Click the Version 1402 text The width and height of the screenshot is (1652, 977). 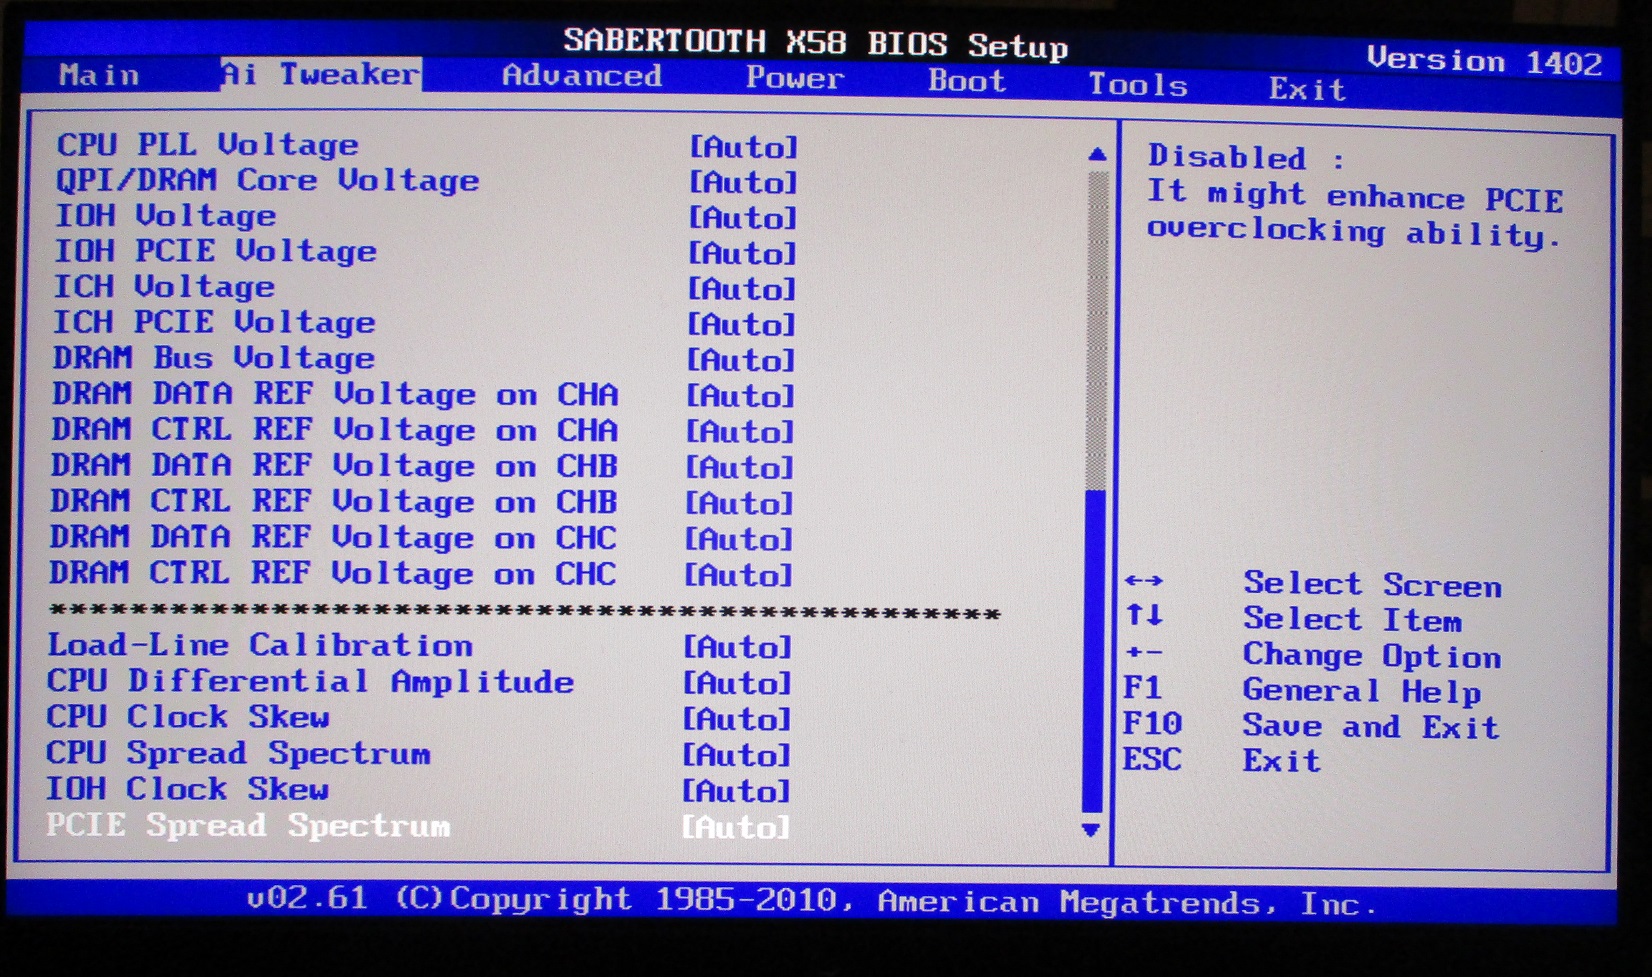pyautogui.click(x=1484, y=61)
